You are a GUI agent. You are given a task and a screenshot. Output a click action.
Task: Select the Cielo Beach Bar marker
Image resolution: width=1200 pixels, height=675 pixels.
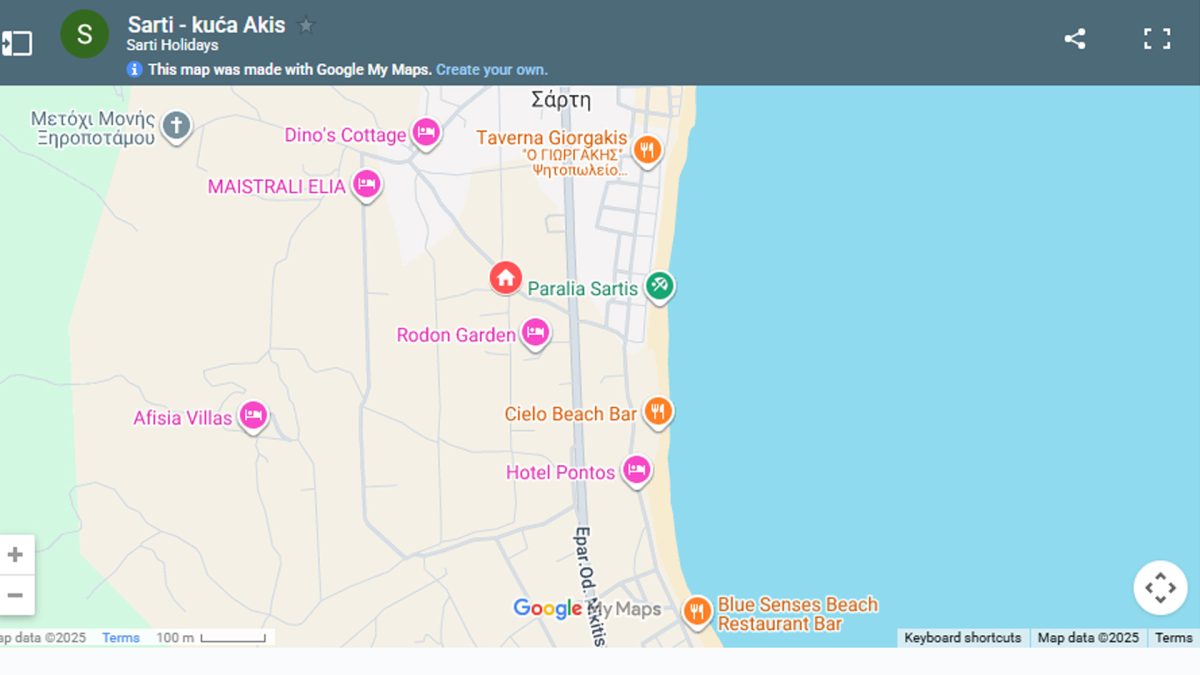[x=657, y=410]
